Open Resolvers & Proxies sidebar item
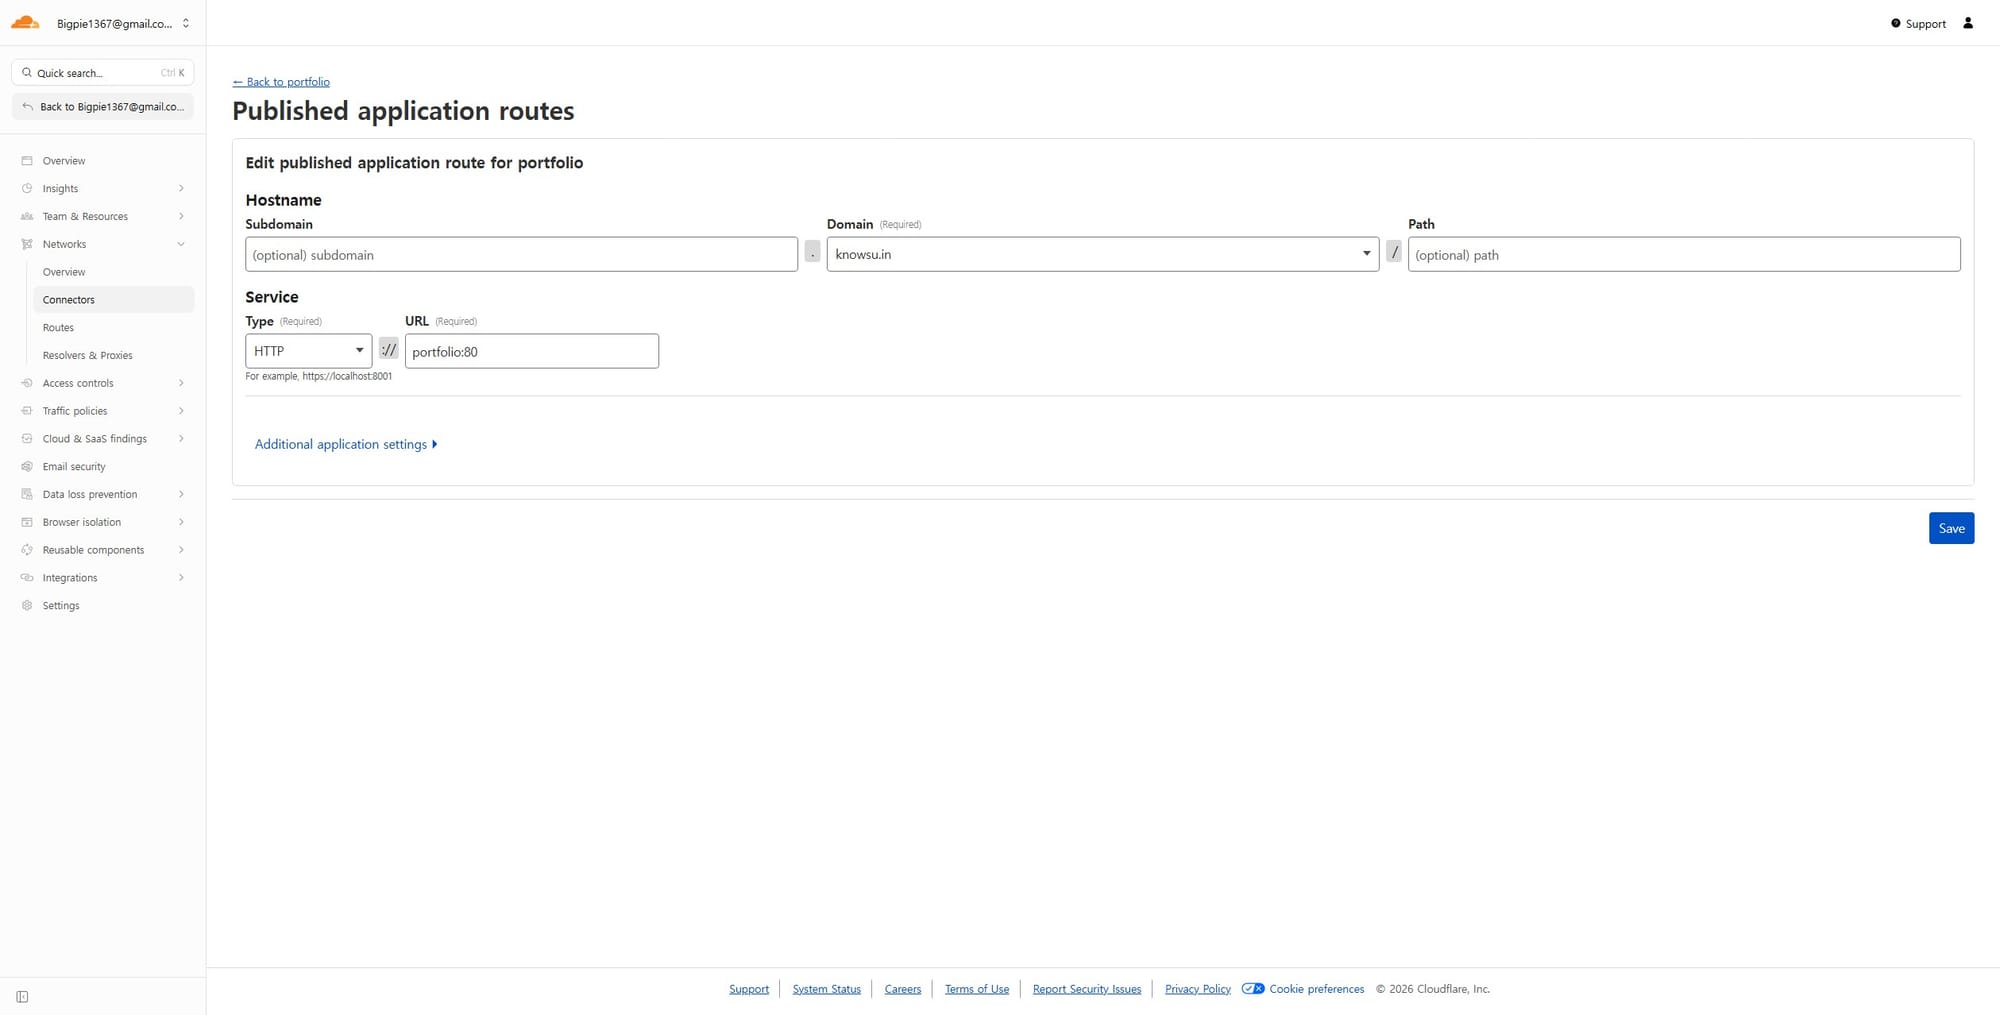Image resolution: width=2000 pixels, height=1015 pixels. point(87,356)
